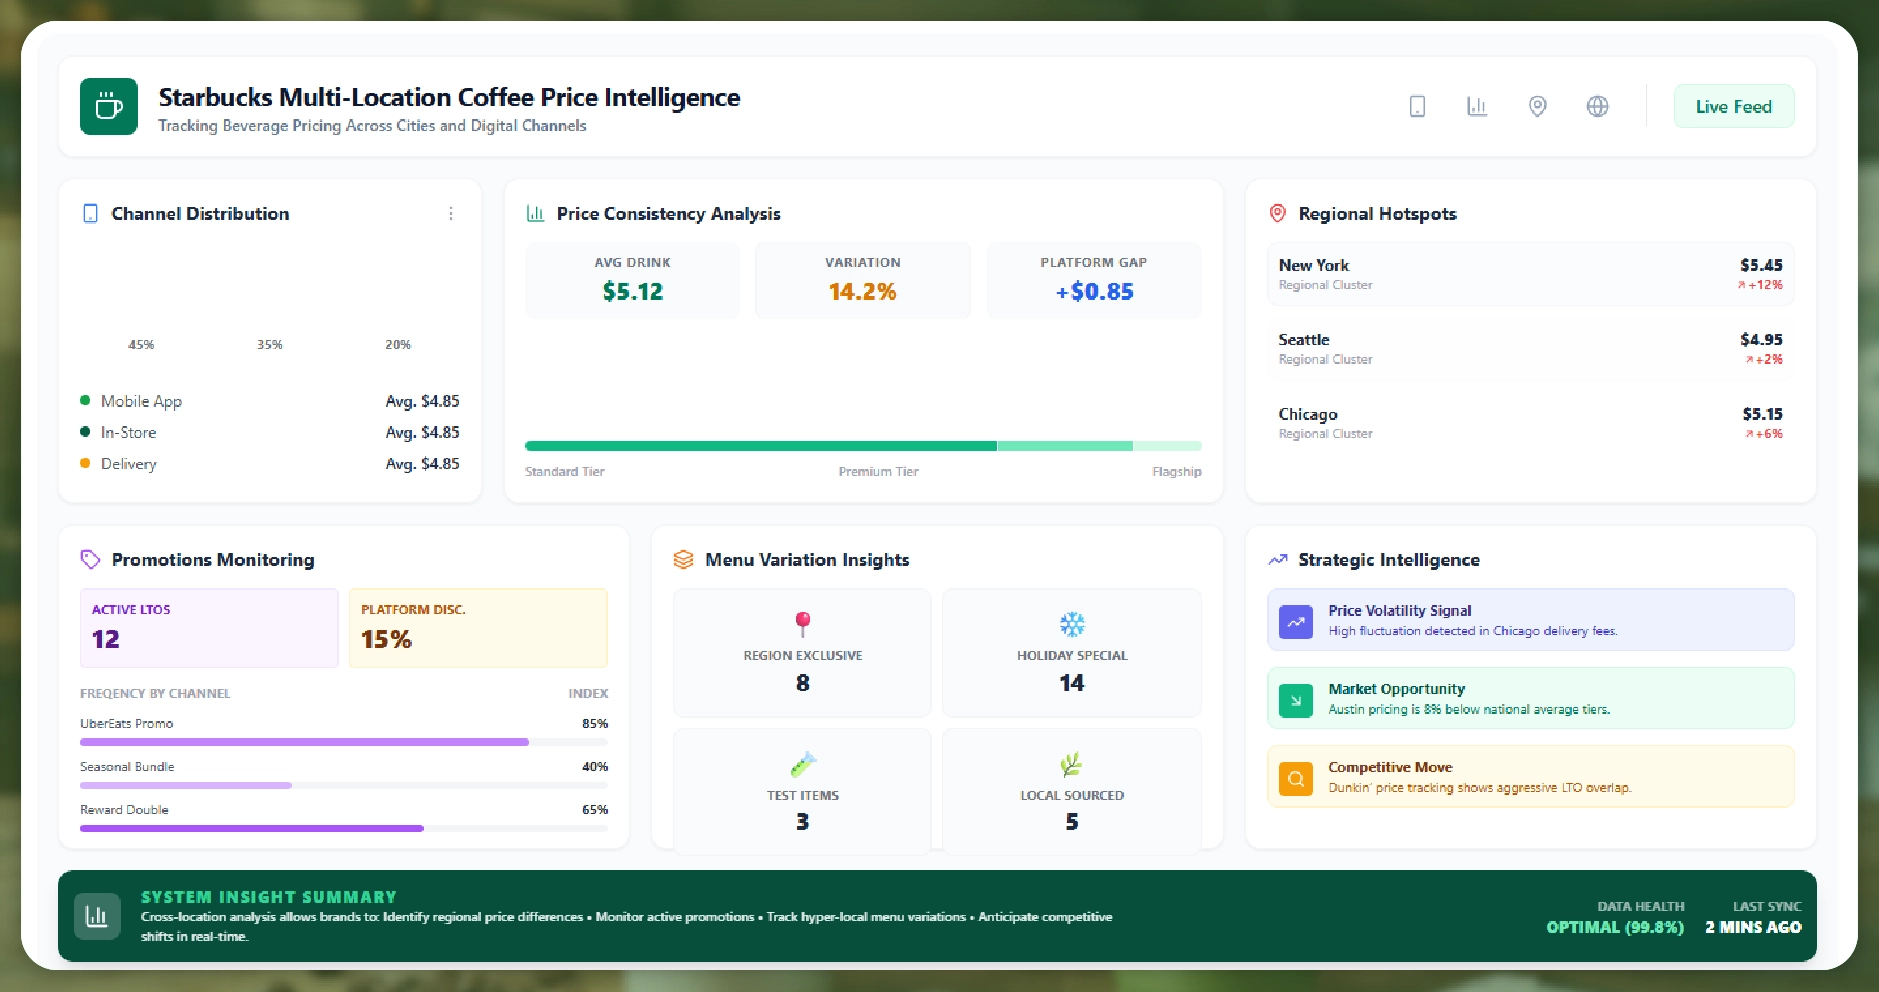This screenshot has height=992, width=1879.
Task: Click the coffee cup logo icon
Action: tap(109, 106)
